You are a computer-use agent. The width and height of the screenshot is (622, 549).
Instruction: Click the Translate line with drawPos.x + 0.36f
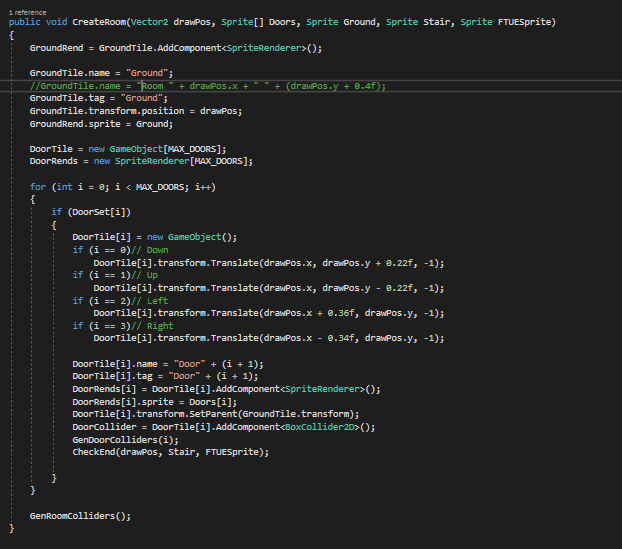click(x=269, y=313)
